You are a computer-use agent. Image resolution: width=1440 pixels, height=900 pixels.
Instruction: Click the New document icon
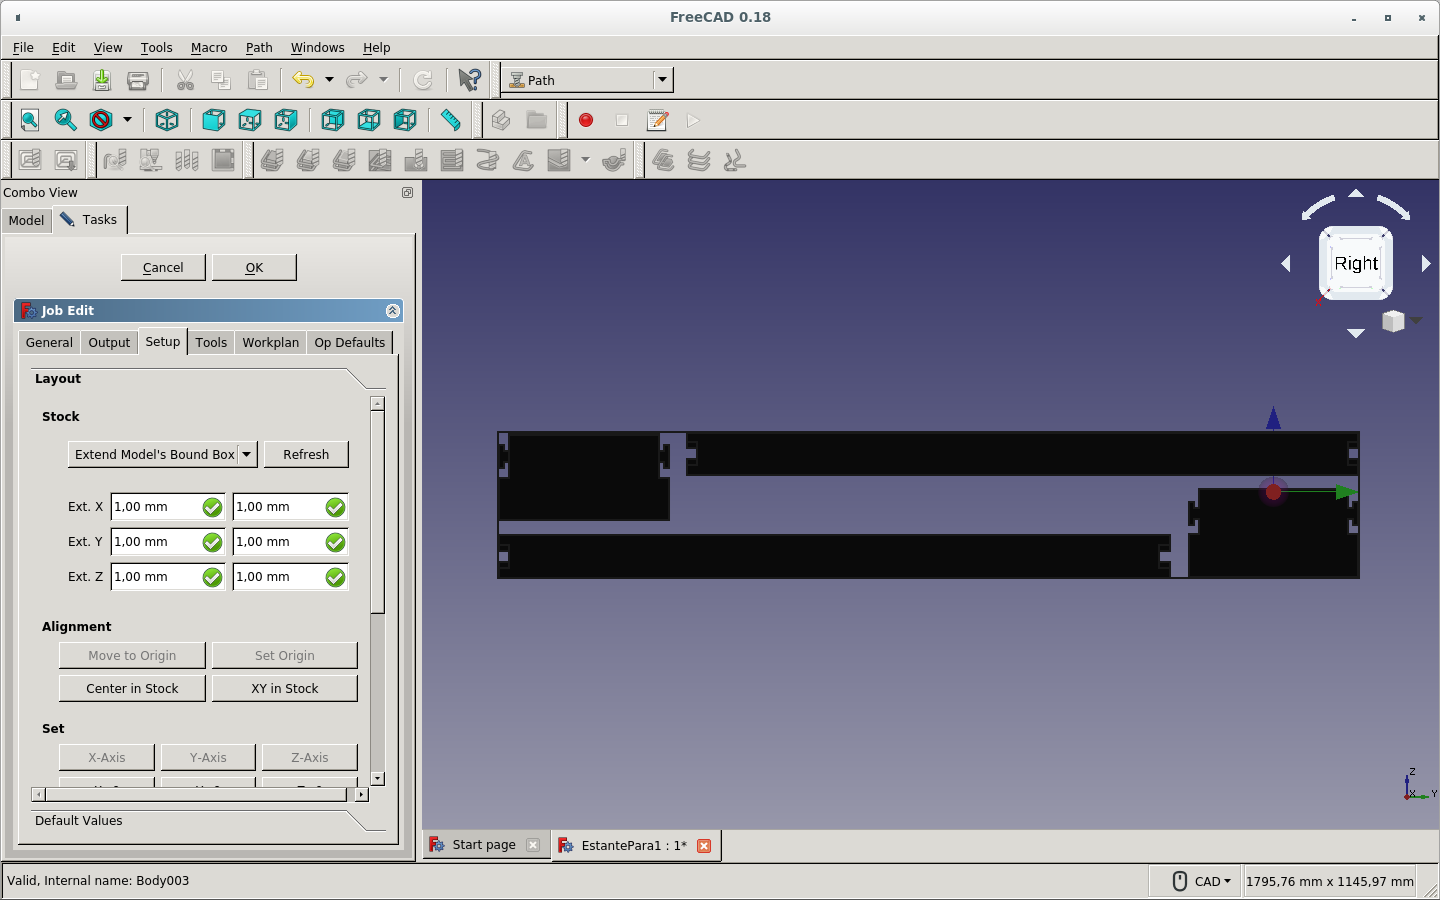30,80
